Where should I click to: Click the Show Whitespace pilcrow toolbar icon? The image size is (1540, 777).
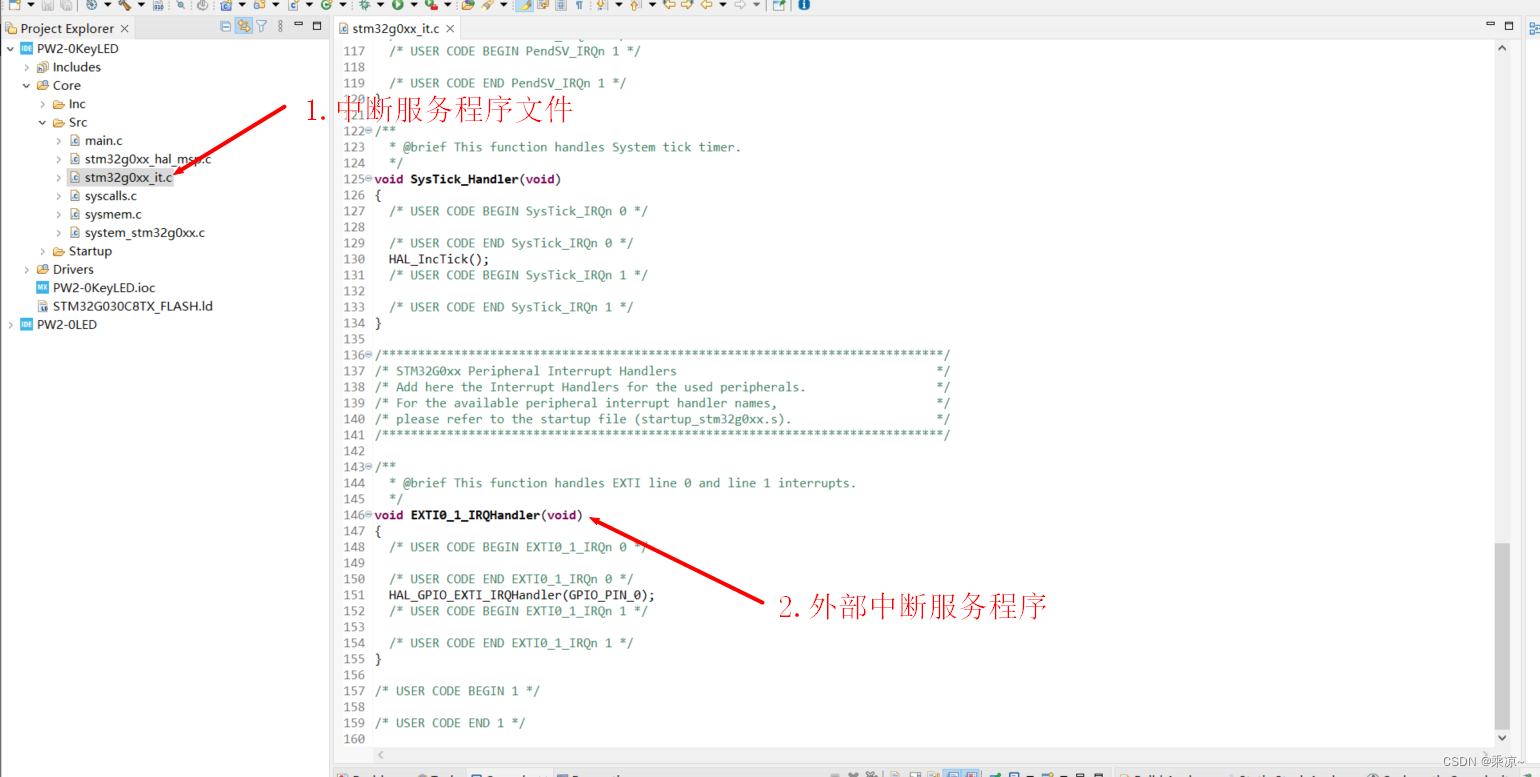point(578,5)
